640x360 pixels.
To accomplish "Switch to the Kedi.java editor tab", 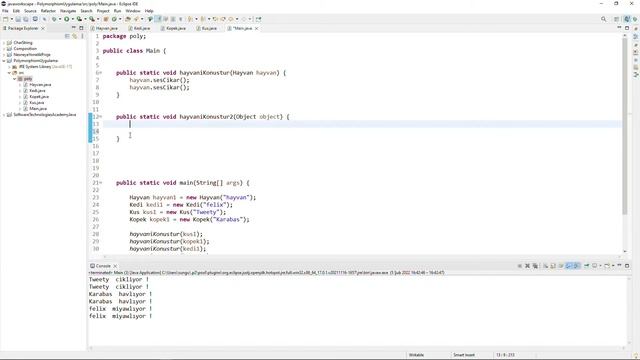I will point(140,28).
